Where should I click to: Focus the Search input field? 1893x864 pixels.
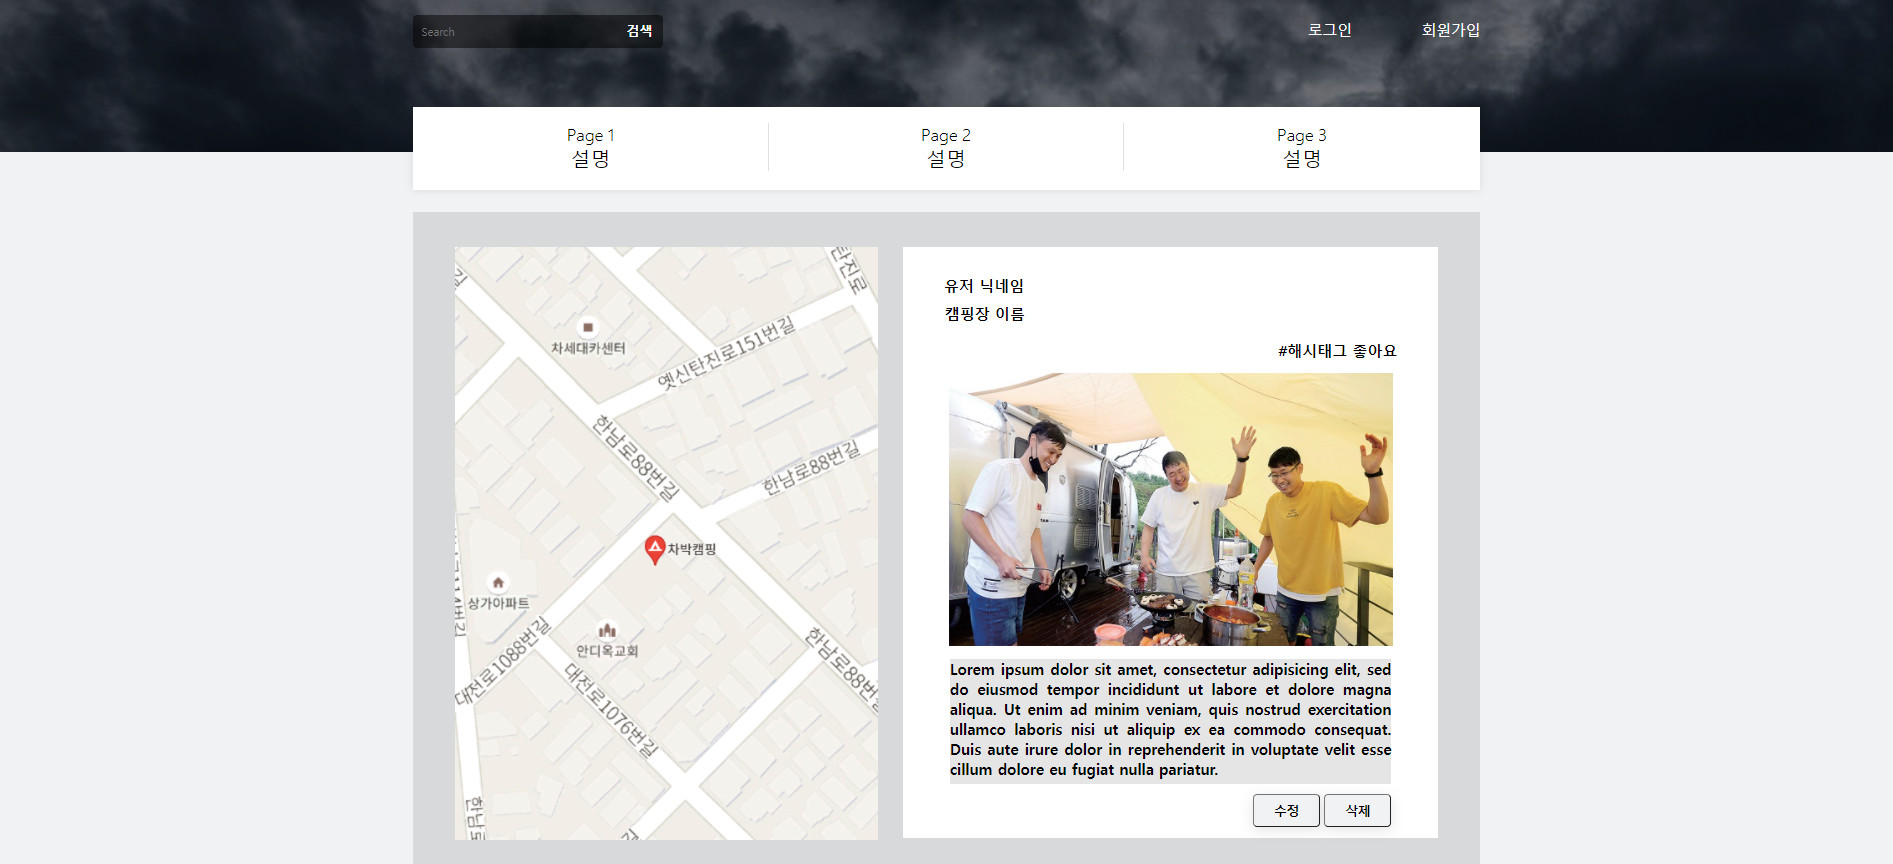(515, 32)
